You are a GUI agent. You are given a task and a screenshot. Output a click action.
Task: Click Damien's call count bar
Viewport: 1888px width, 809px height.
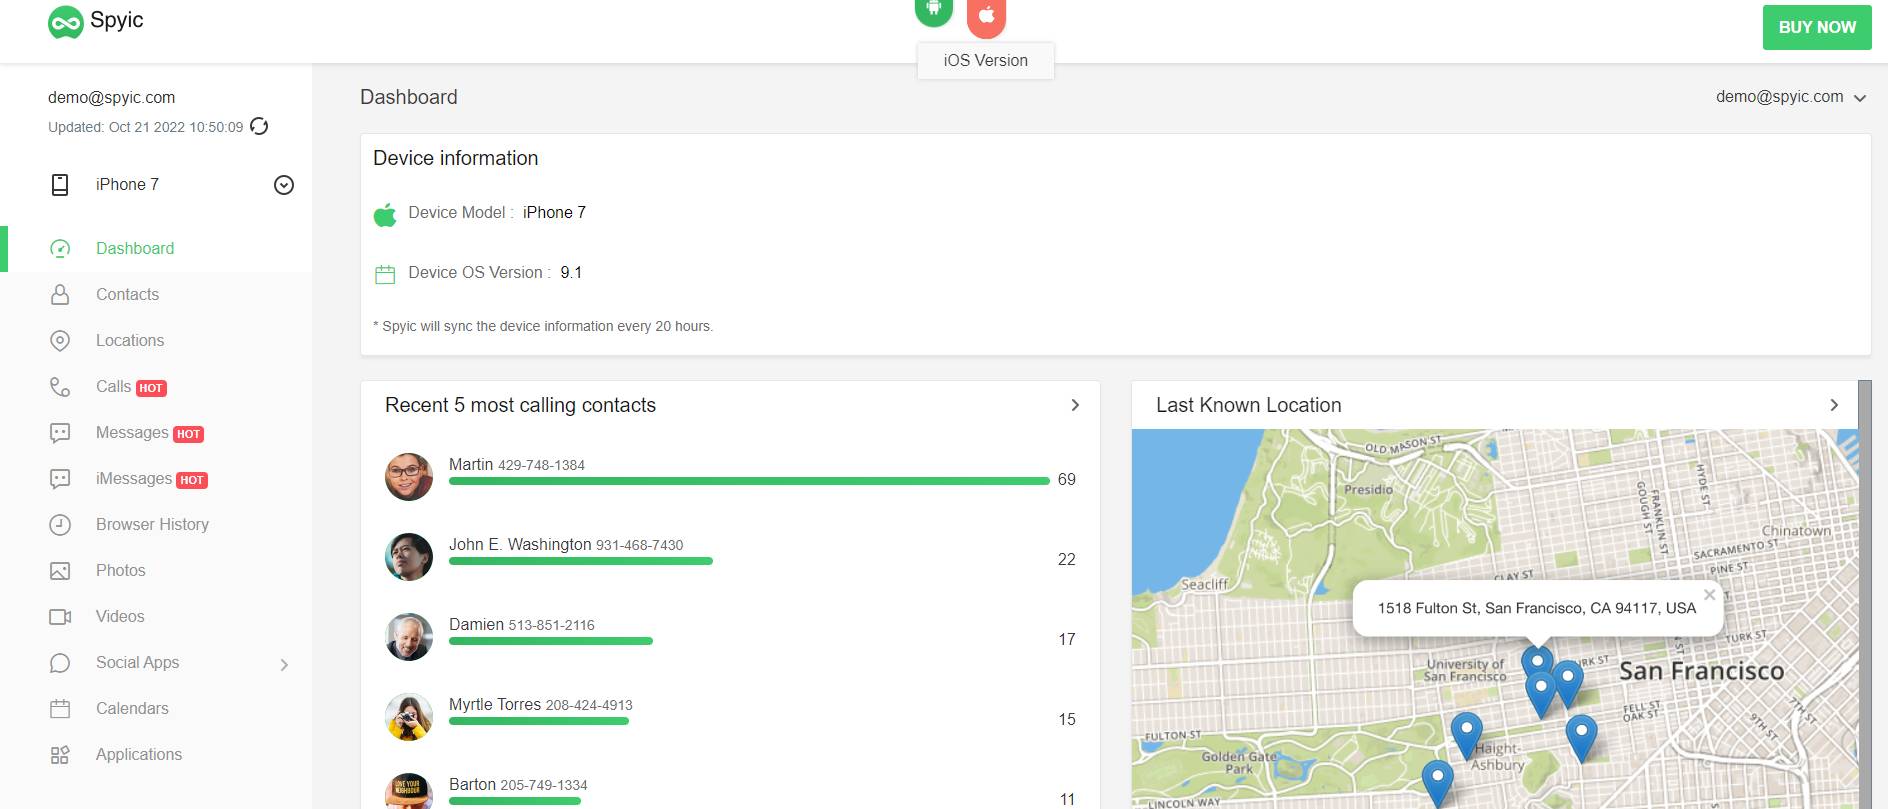pos(551,641)
